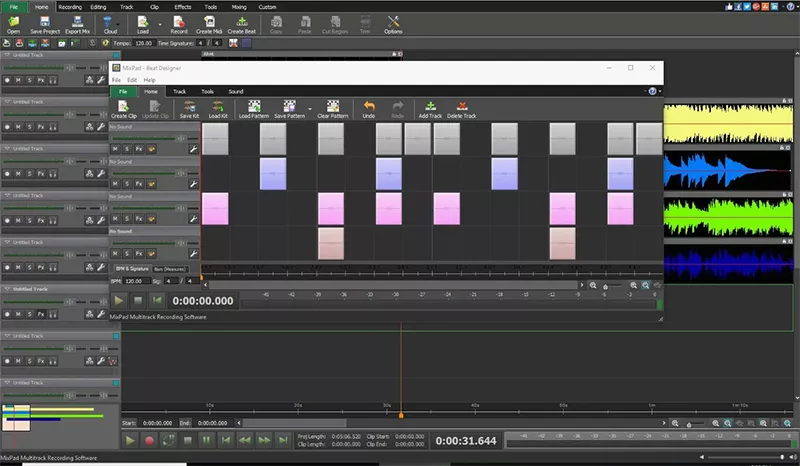Click Create Clip in Beat Designer

124,110
